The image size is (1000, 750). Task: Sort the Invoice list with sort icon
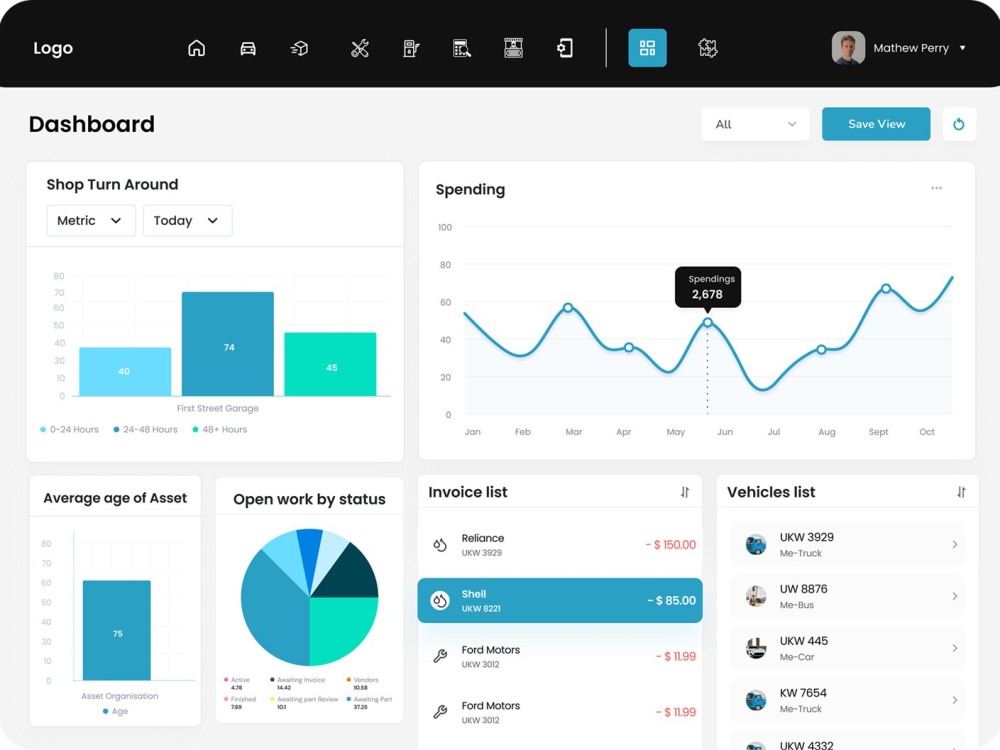click(684, 492)
